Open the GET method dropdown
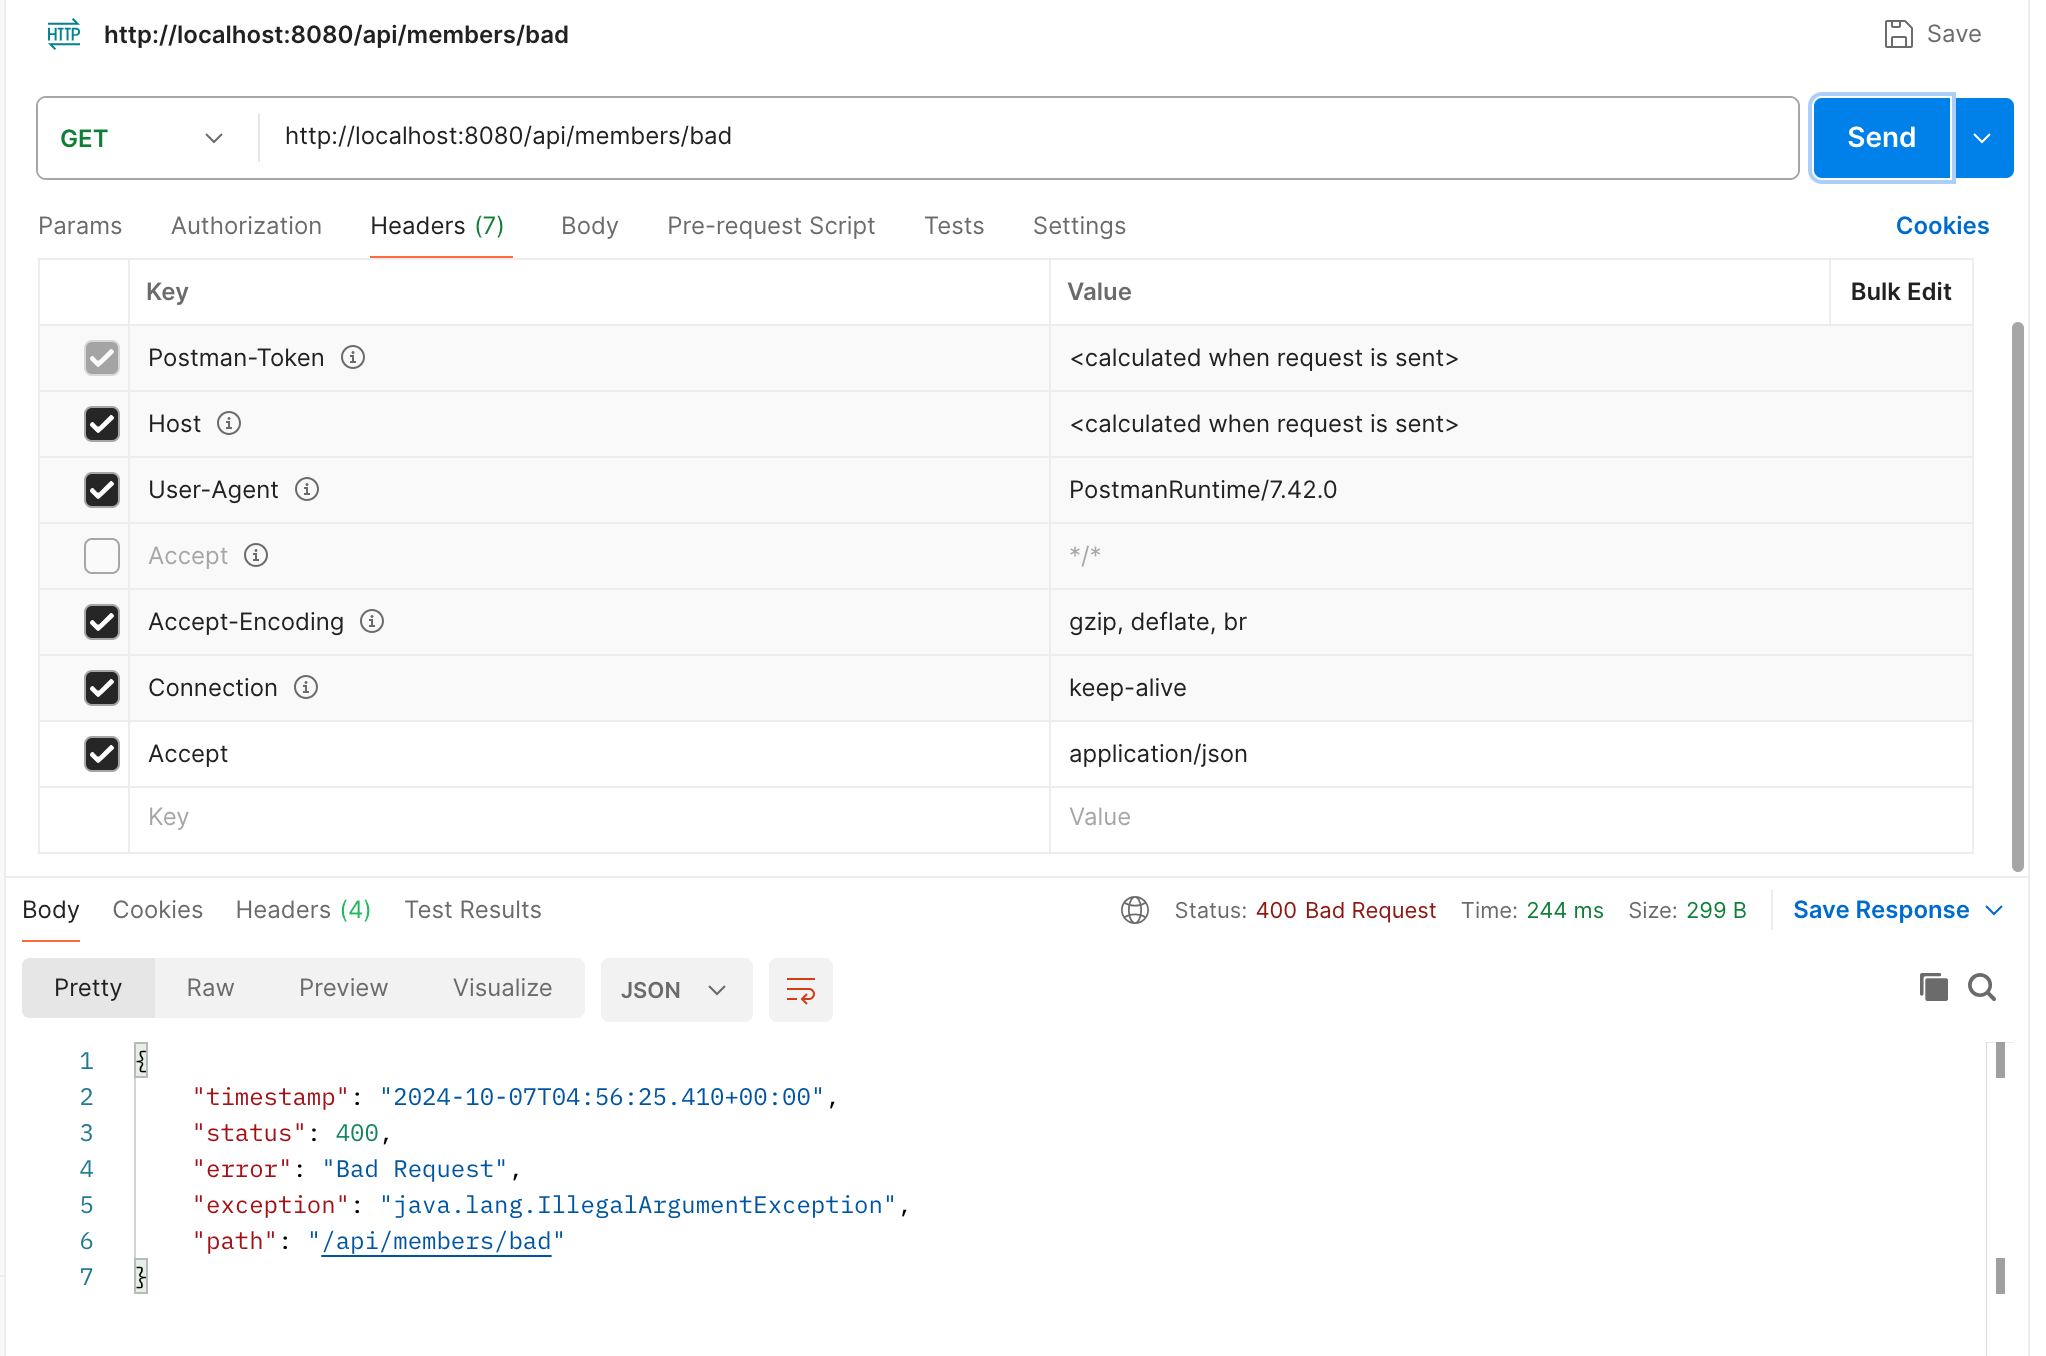The image size is (2046, 1356). [140, 138]
